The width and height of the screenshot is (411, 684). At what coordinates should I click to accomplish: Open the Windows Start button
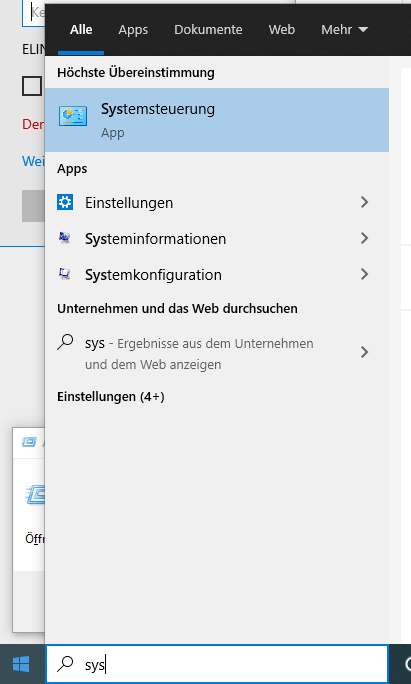21,664
